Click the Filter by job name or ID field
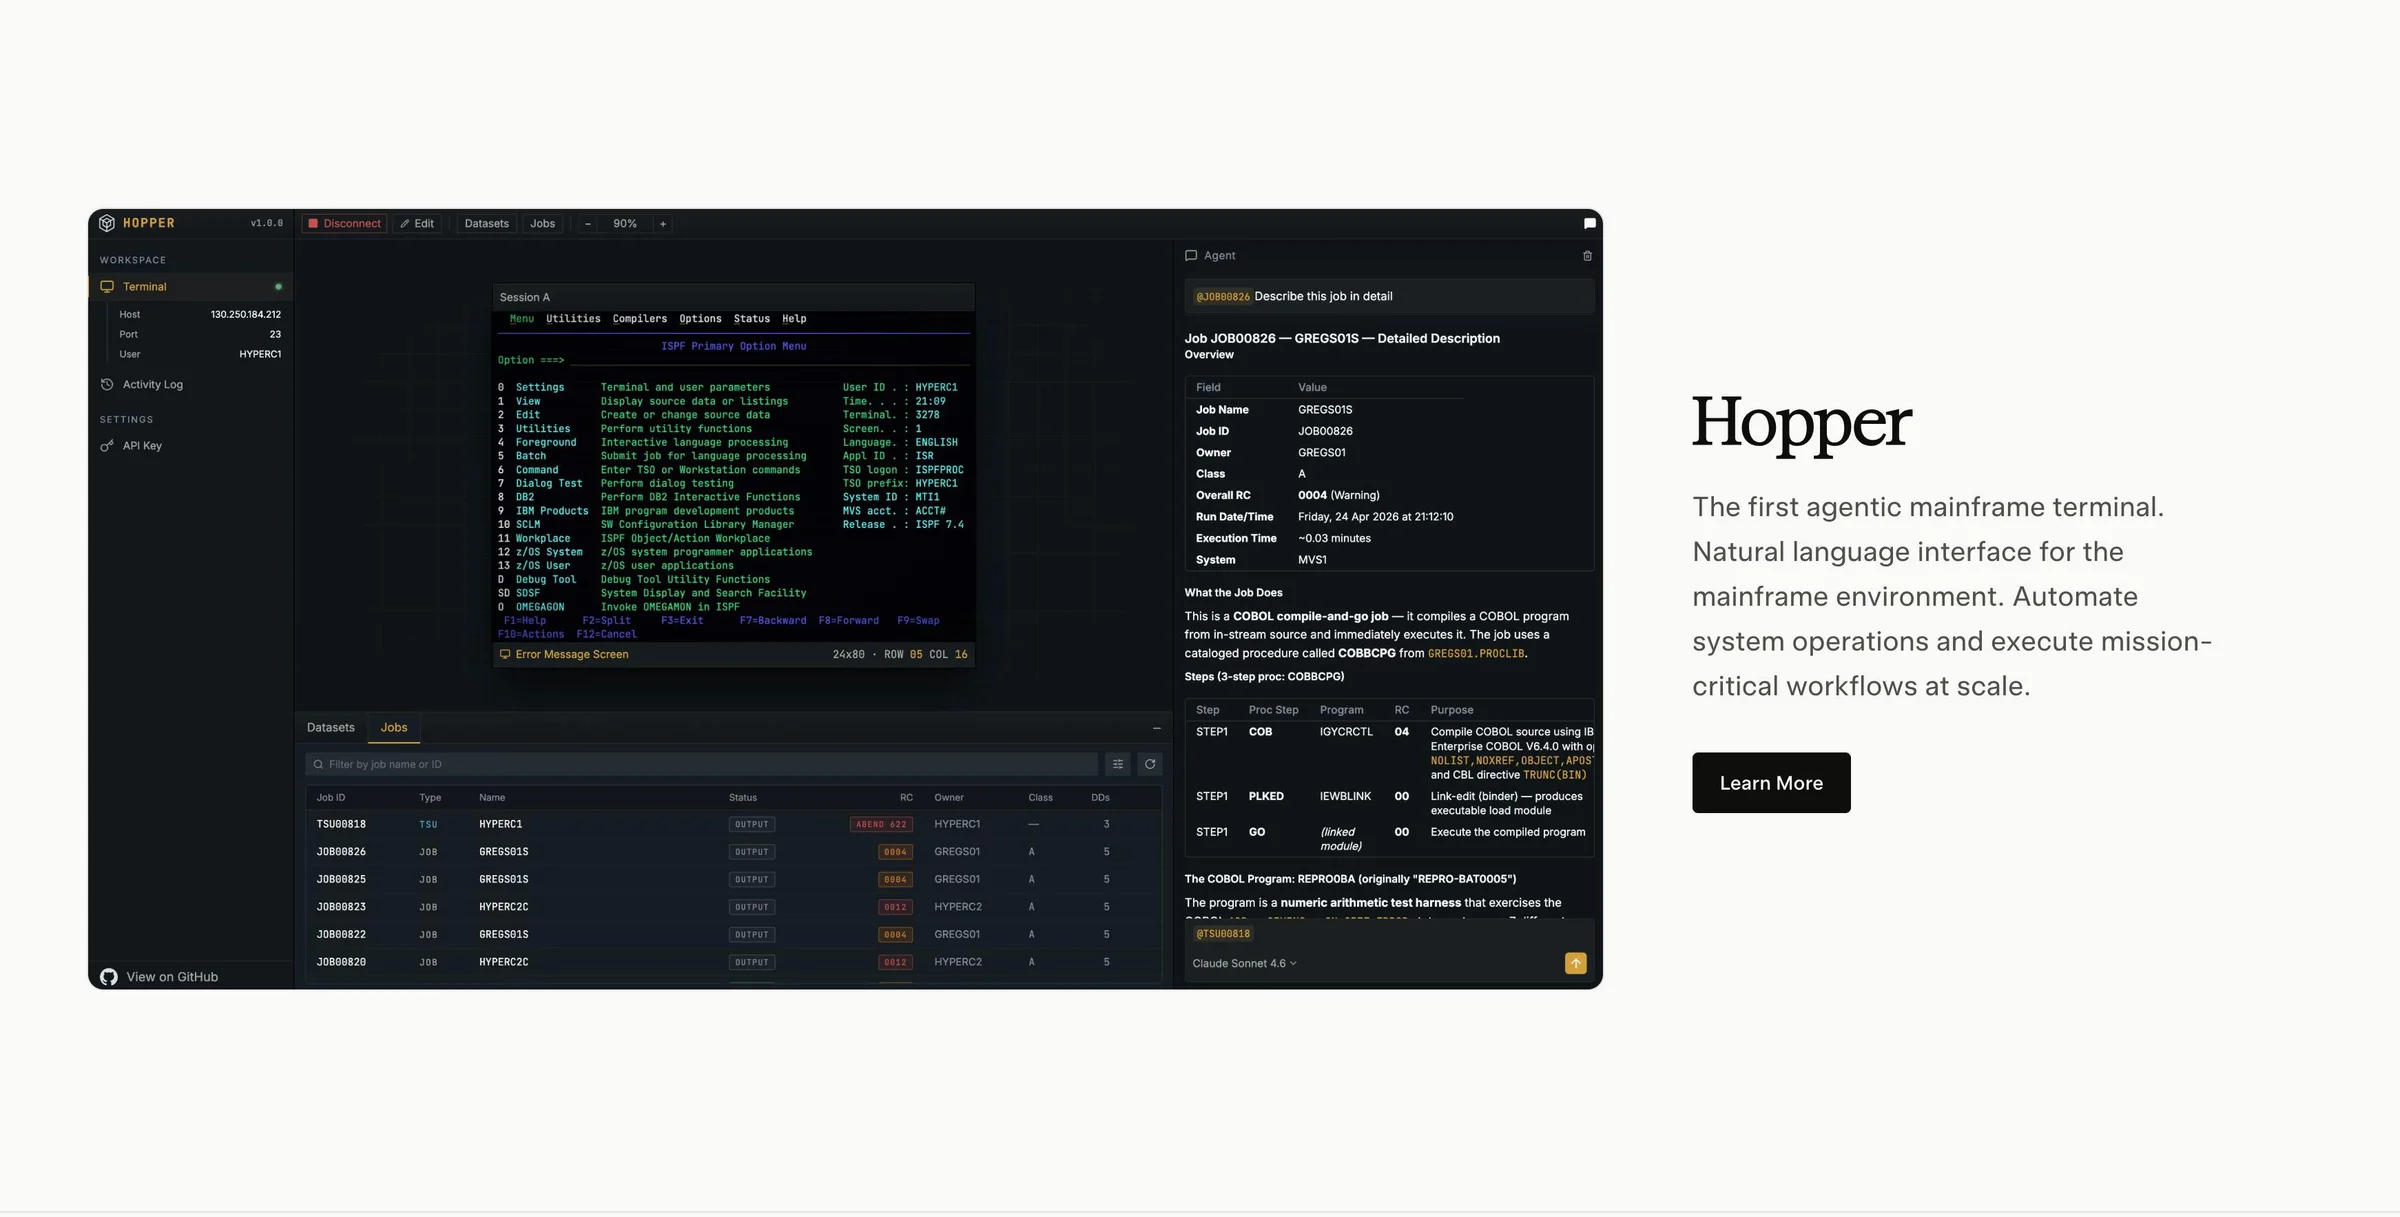 pyautogui.click(x=701, y=764)
